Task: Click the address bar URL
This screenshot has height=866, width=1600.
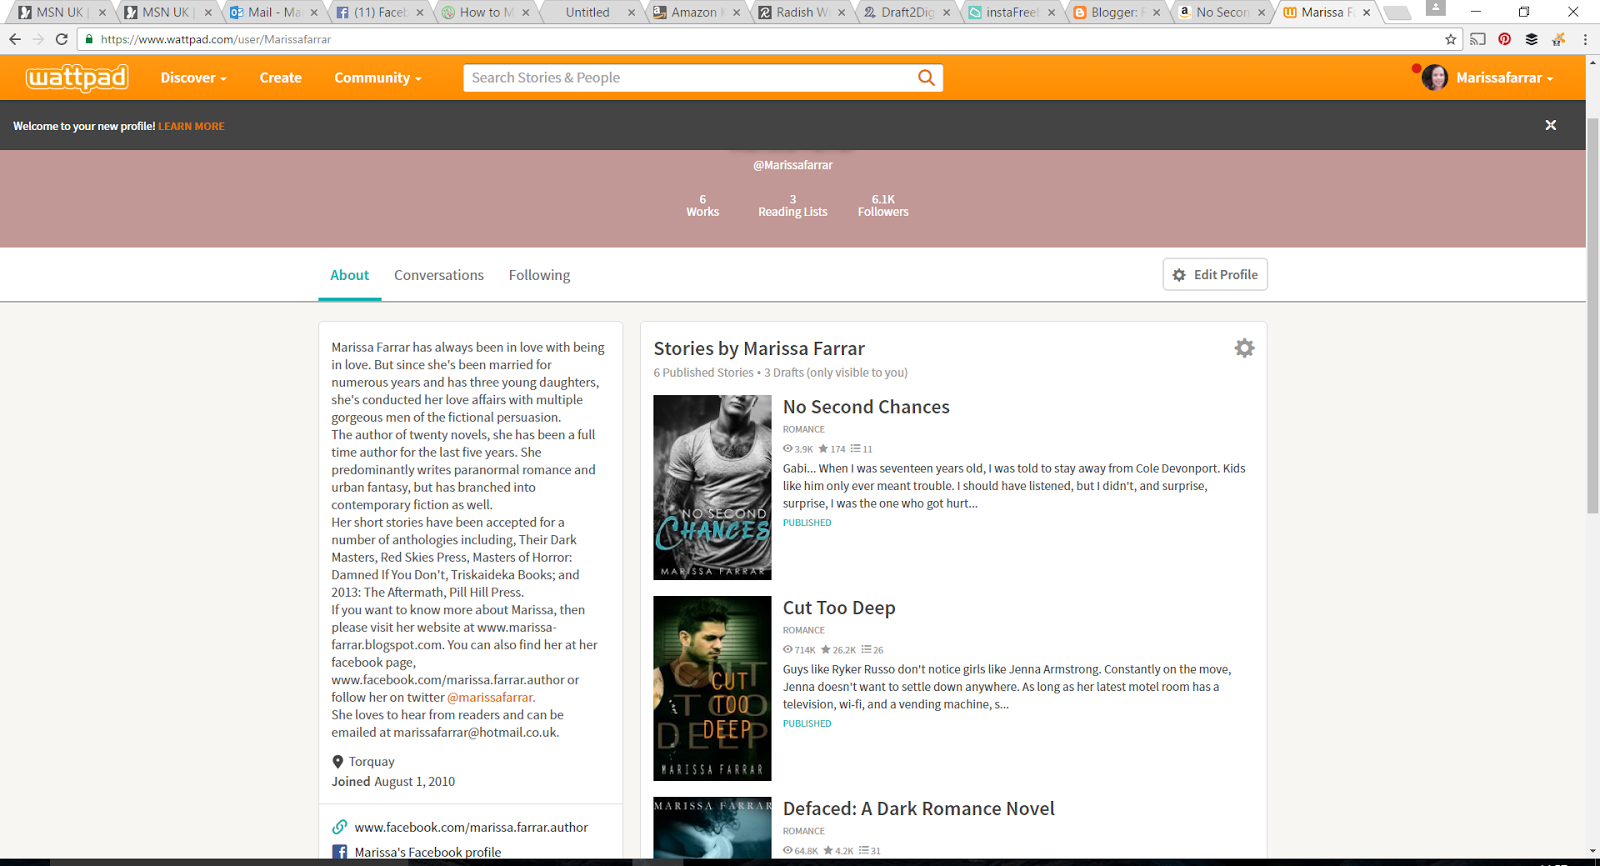Action: click(x=216, y=40)
